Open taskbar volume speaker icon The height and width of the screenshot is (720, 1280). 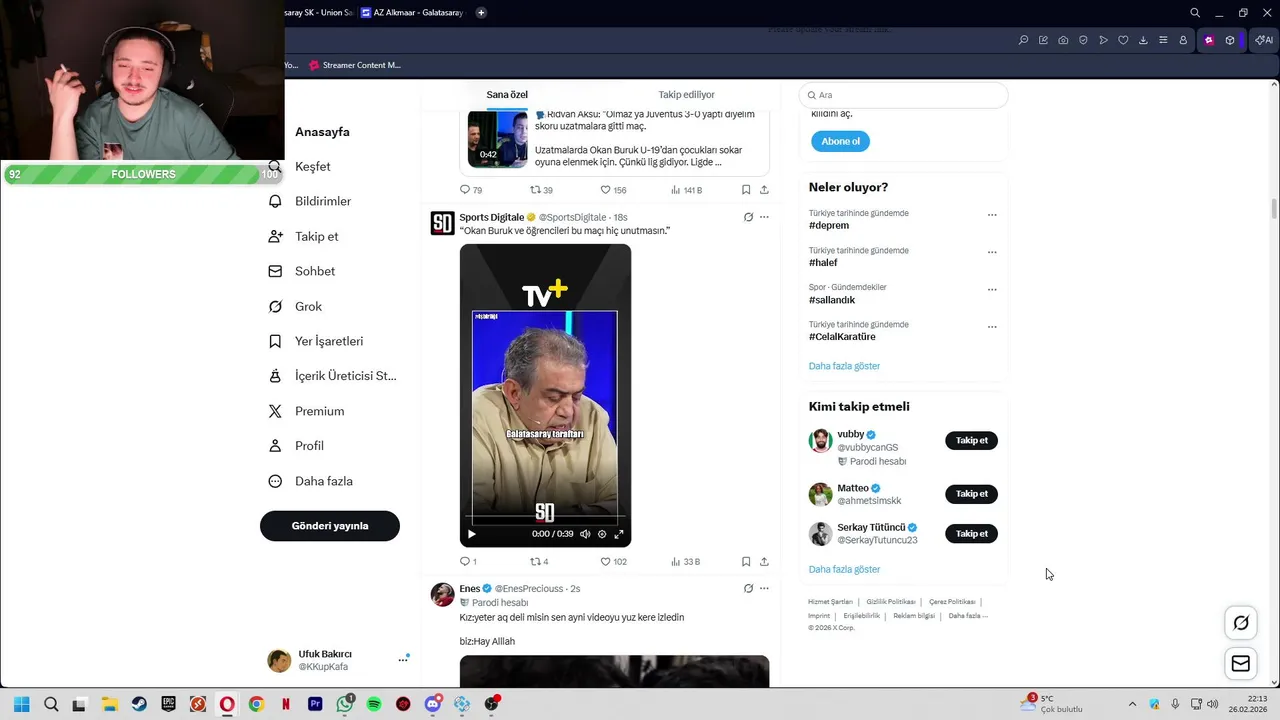(1212, 704)
